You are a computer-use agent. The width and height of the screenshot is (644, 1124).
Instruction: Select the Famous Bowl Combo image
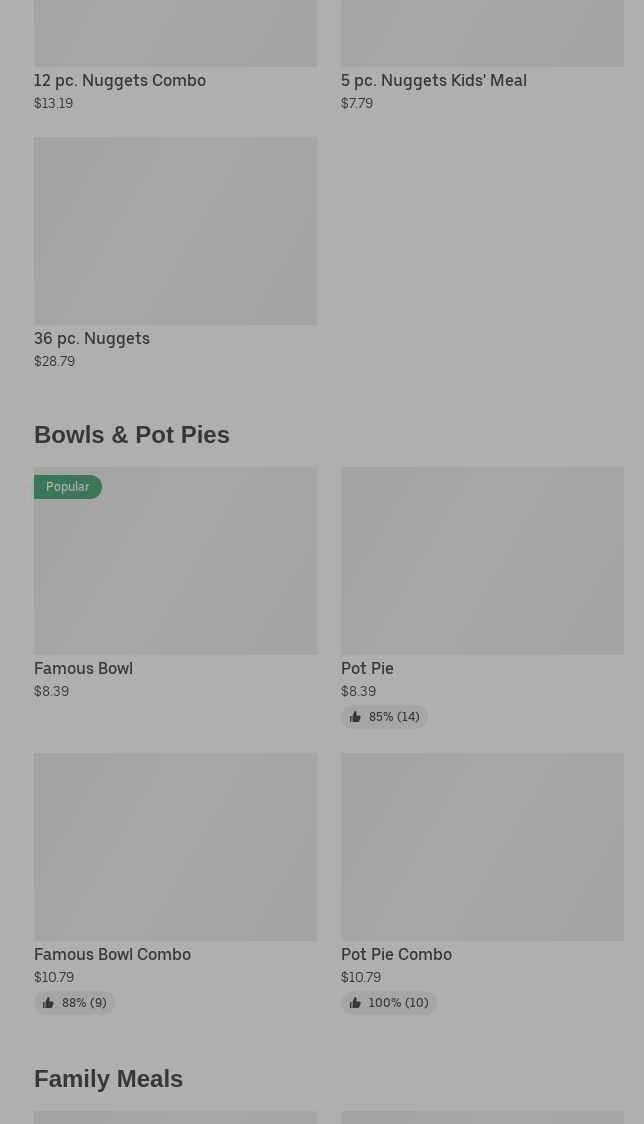tap(175, 846)
